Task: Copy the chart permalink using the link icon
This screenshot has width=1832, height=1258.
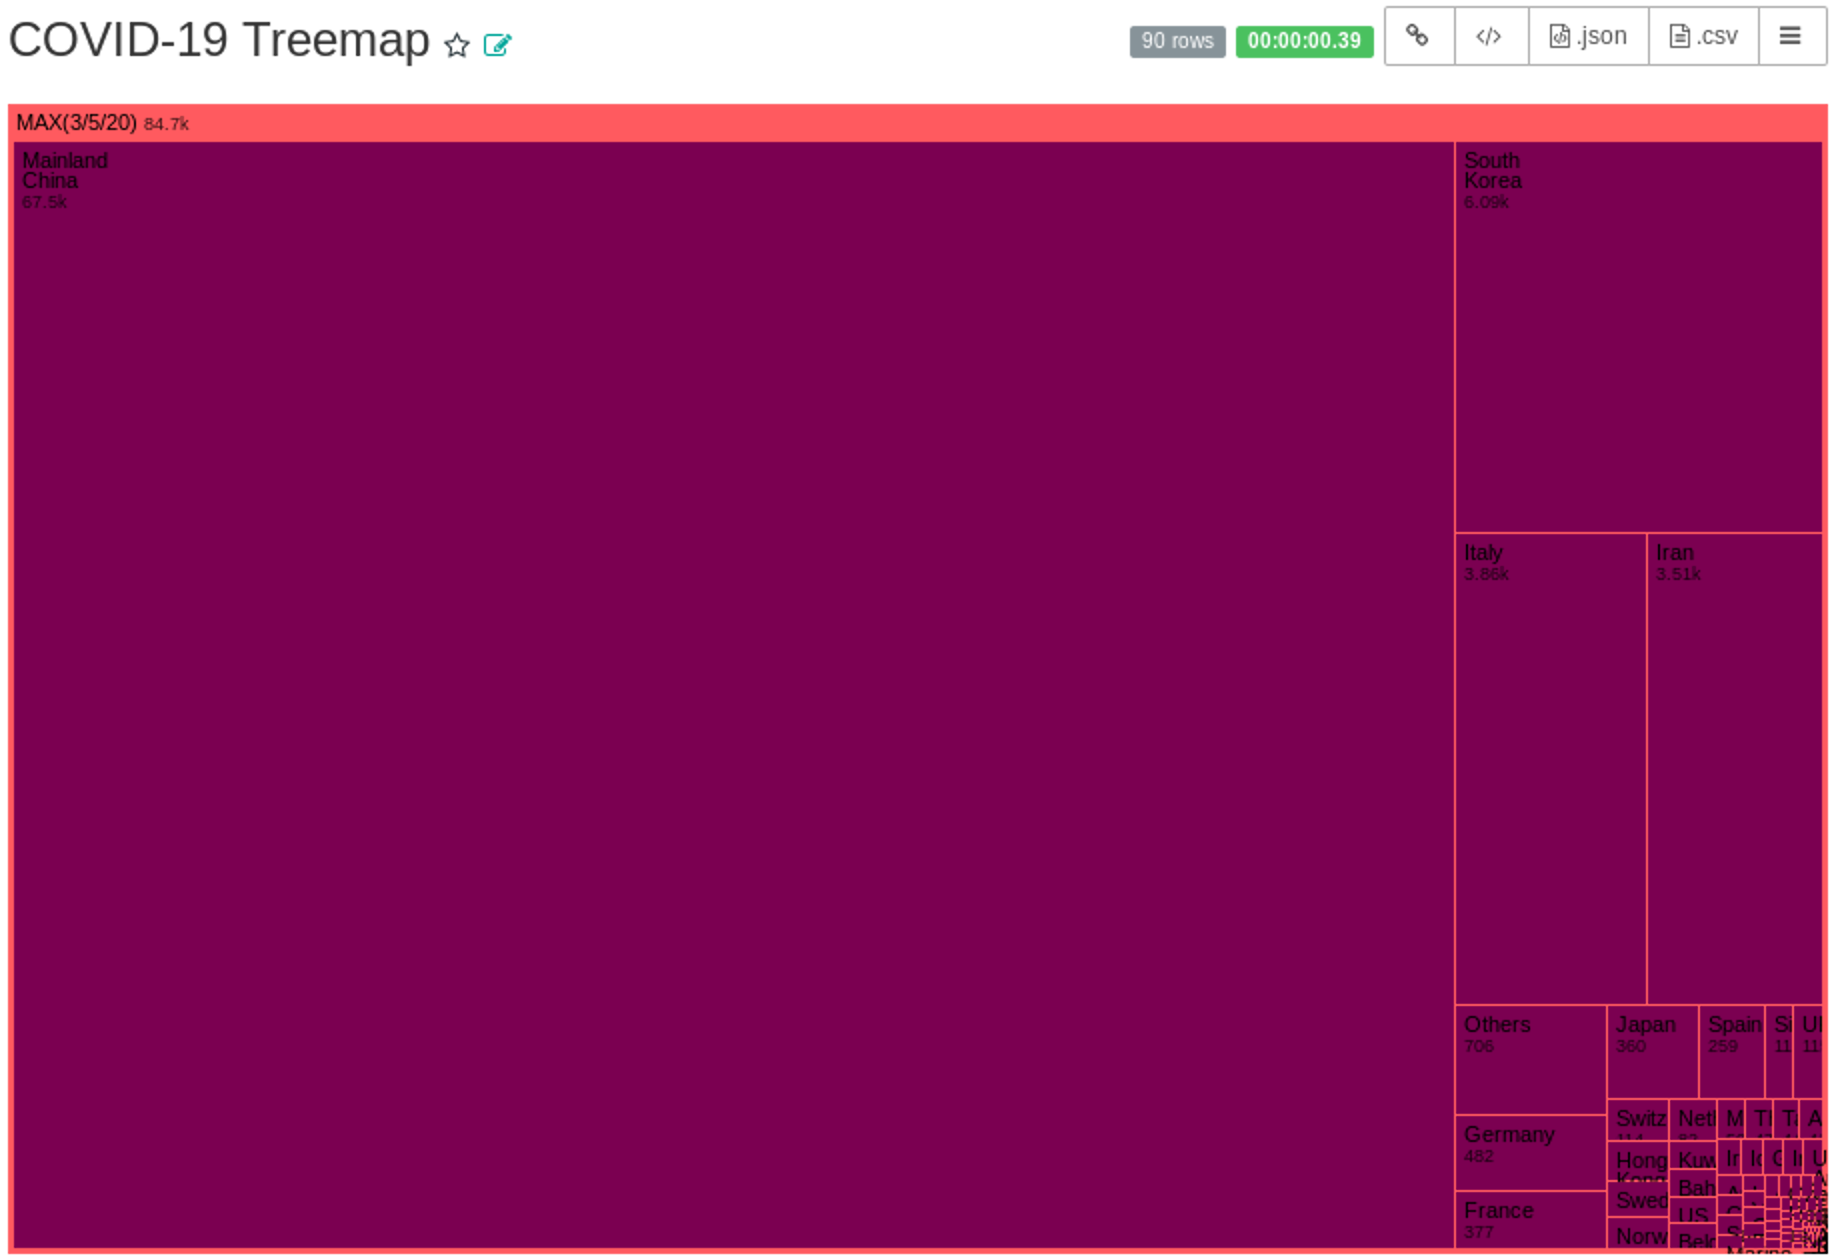Action: (1419, 36)
